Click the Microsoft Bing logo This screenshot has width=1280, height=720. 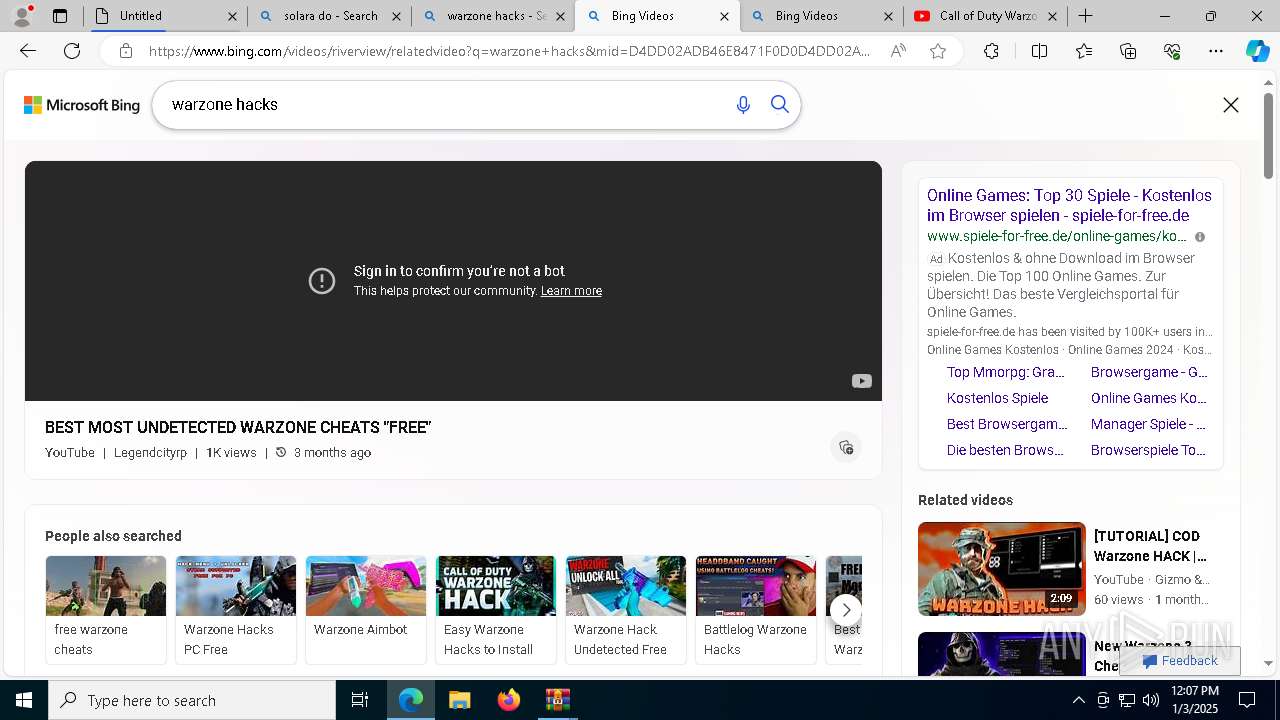[x=82, y=105]
